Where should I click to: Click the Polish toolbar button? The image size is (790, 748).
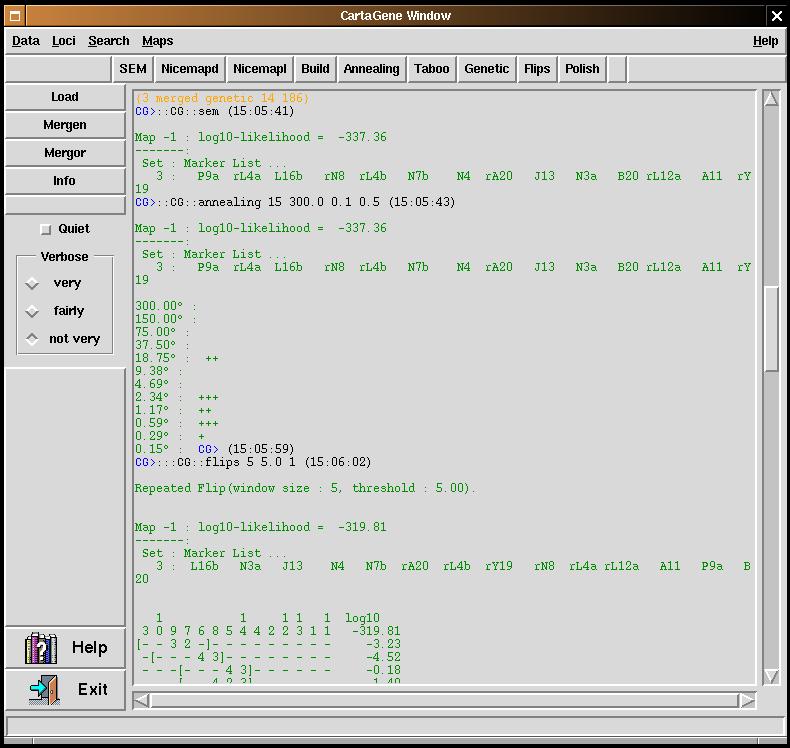click(582, 69)
